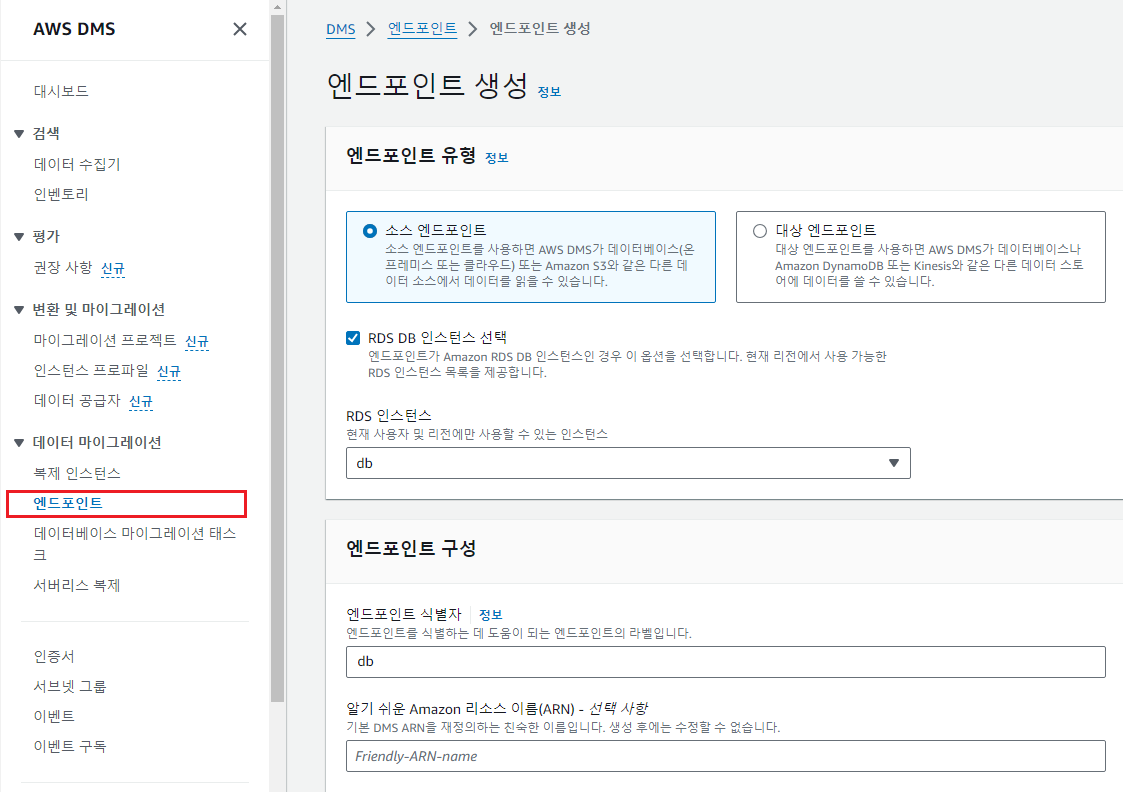Viewport: 1123px width, 792px height.
Task: Open 인벤토리 page
Action: tap(61, 194)
